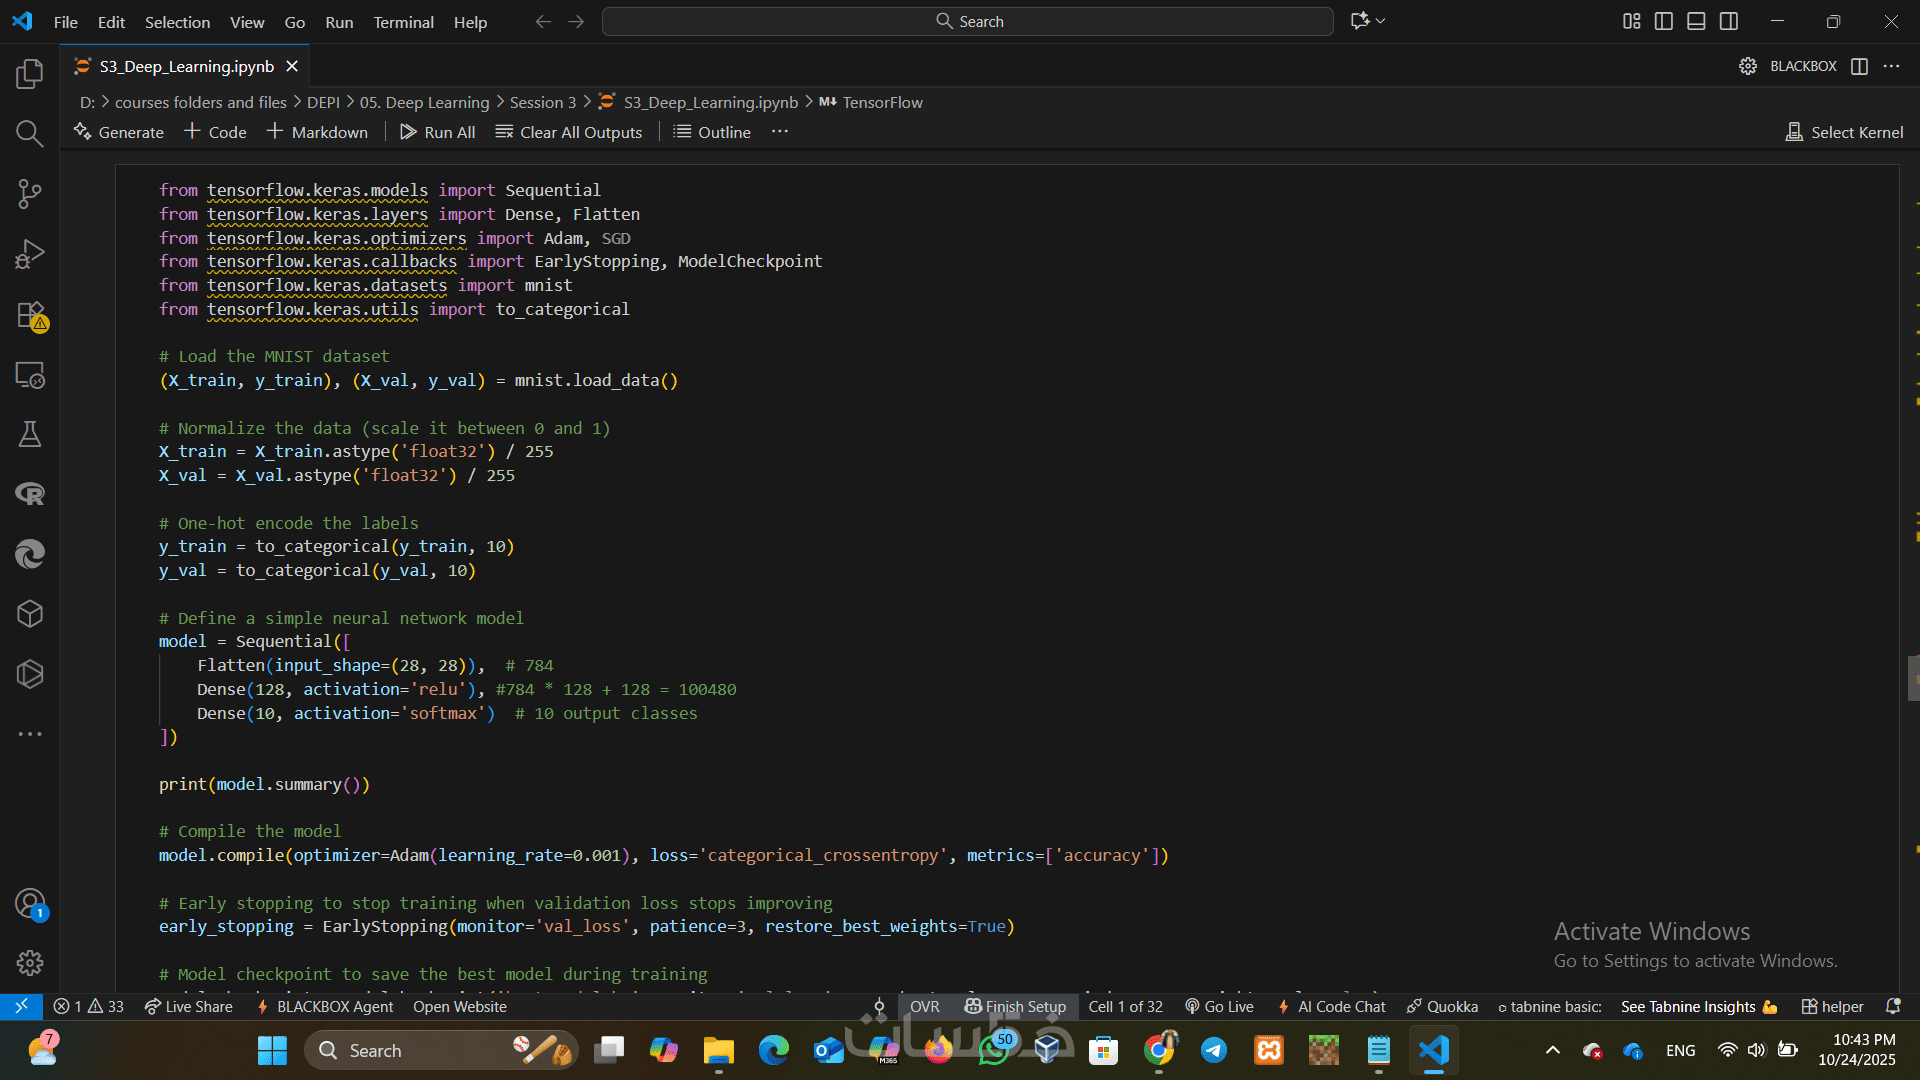Image resolution: width=1920 pixels, height=1080 pixels.
Task: Open the Remote Explorer view
Action: [30, 375]
